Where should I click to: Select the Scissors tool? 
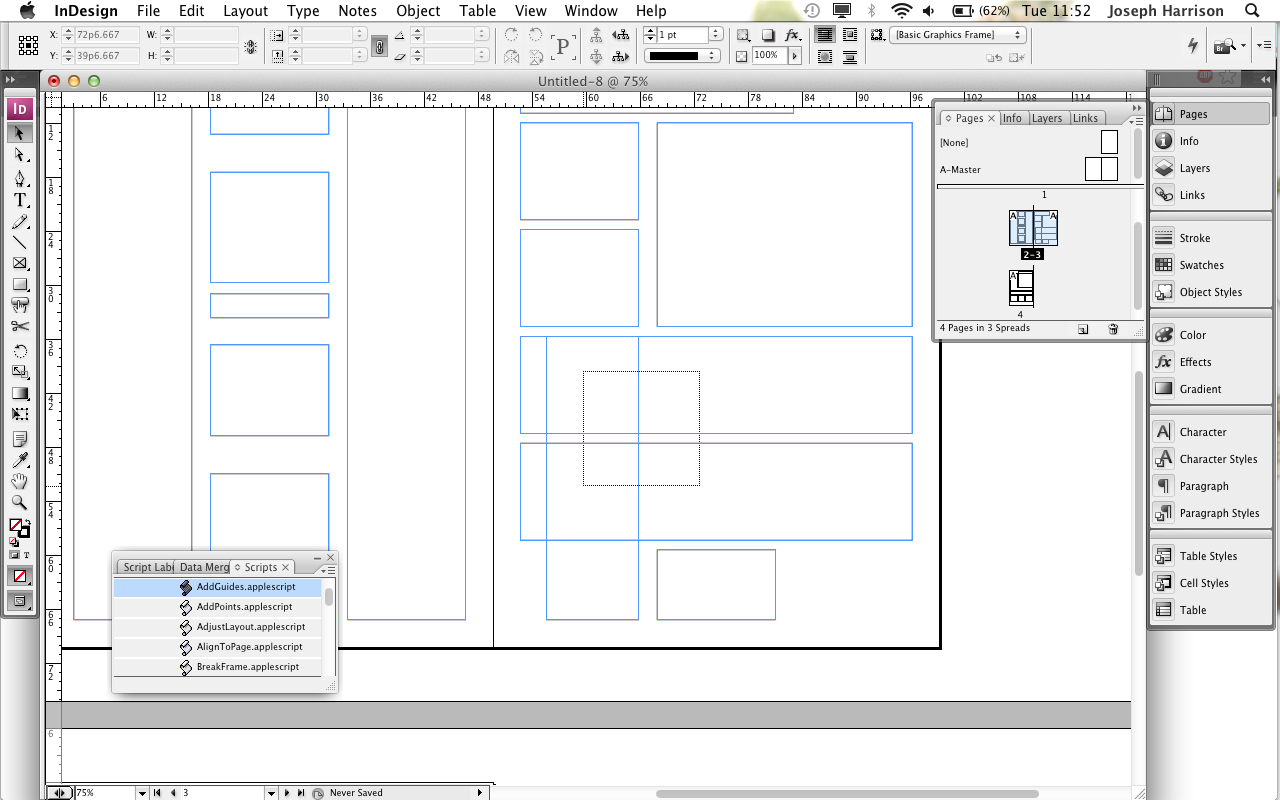coord(19,327)
